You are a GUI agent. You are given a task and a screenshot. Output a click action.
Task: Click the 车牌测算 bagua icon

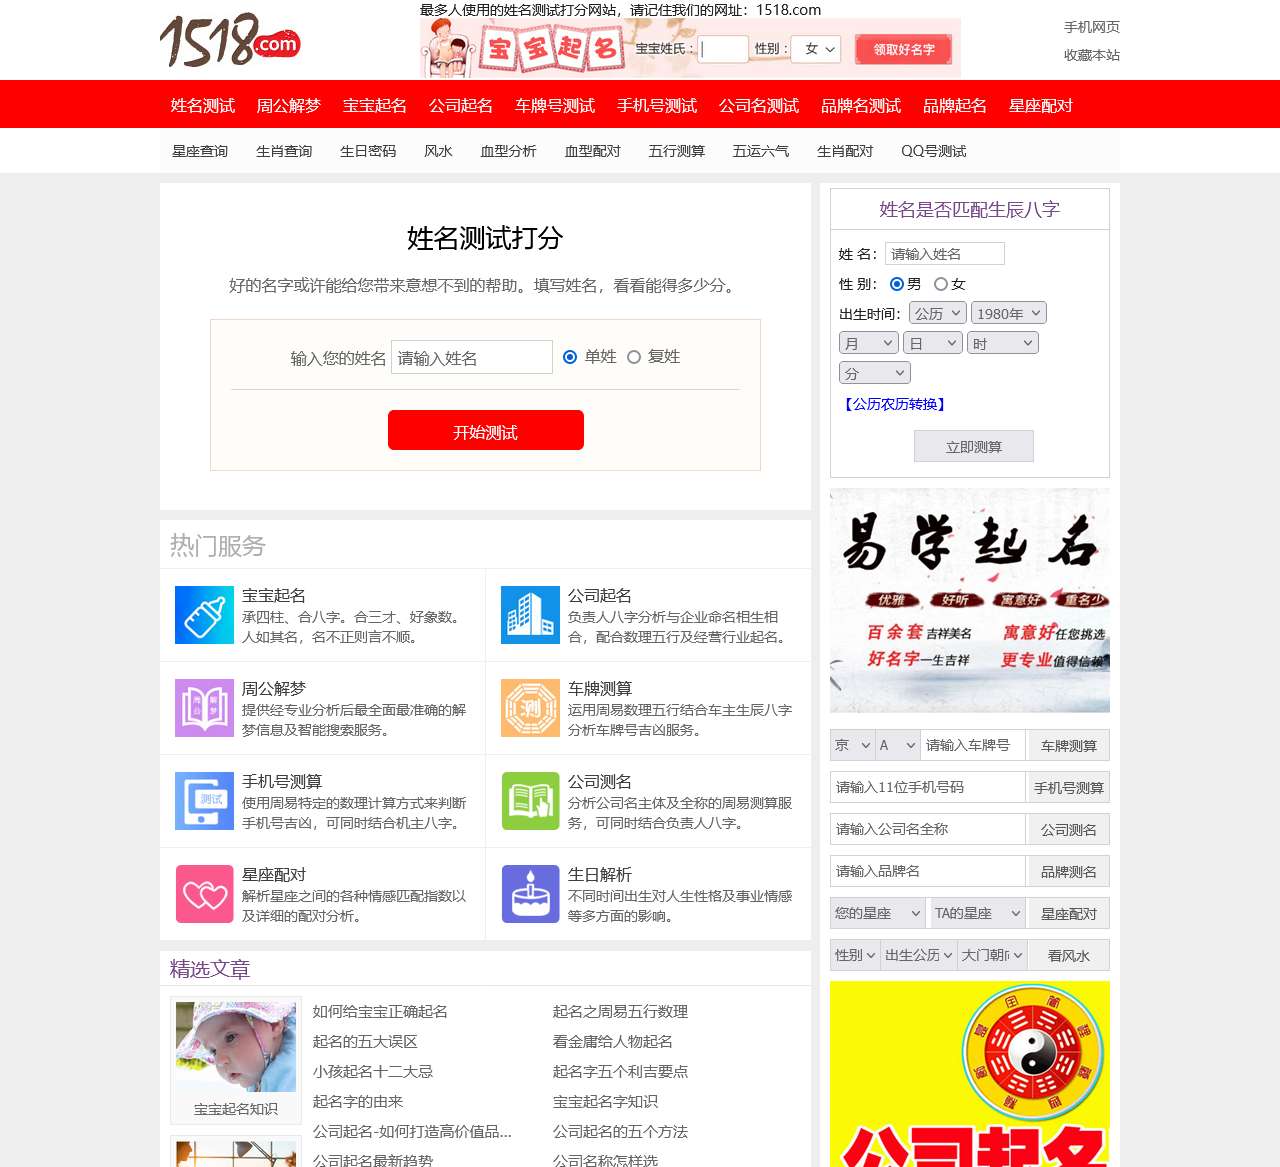530,707
